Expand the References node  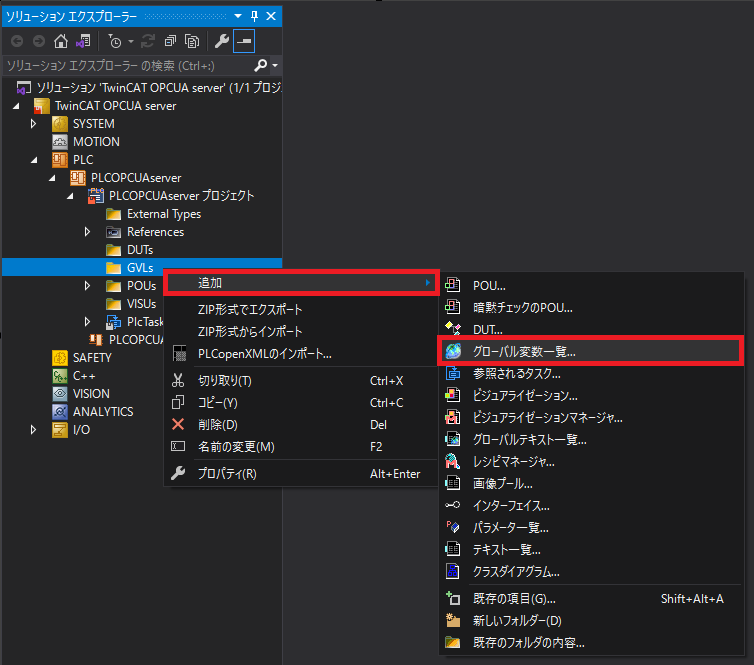[x=87, y=232]
